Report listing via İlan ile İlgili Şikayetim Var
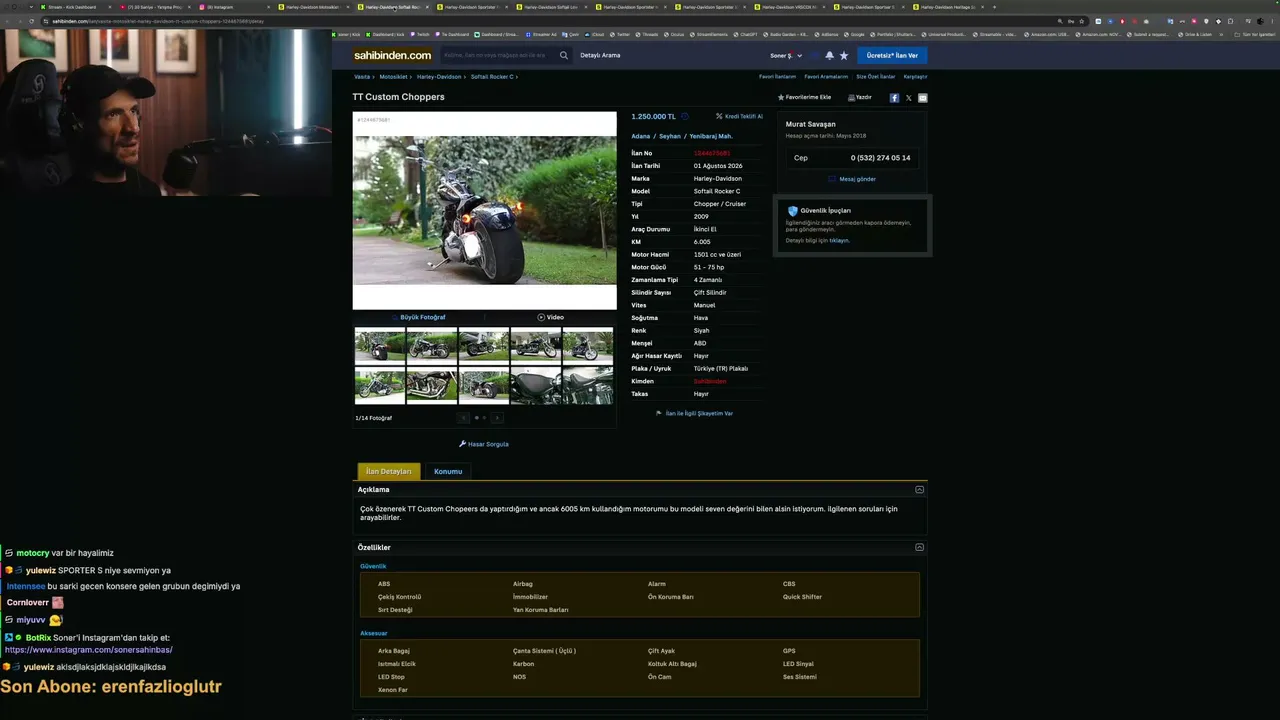The height and width of the screenshot is (720, 1280). [695, 413]
